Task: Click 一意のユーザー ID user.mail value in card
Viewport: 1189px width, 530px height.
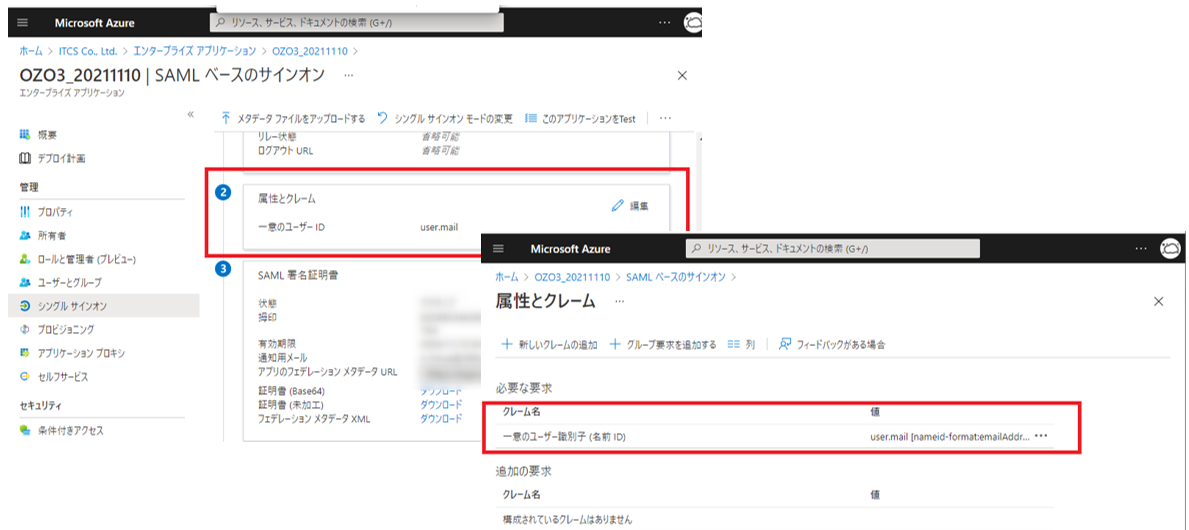Action: 438,227
